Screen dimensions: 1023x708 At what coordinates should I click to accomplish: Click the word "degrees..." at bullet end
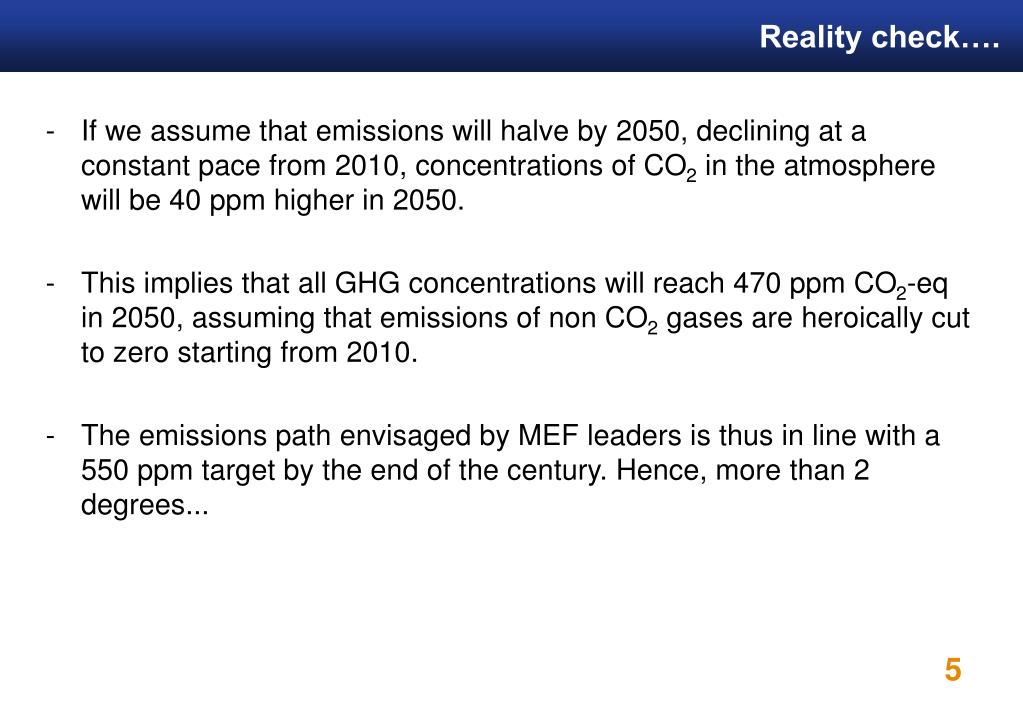click(145, 505)
